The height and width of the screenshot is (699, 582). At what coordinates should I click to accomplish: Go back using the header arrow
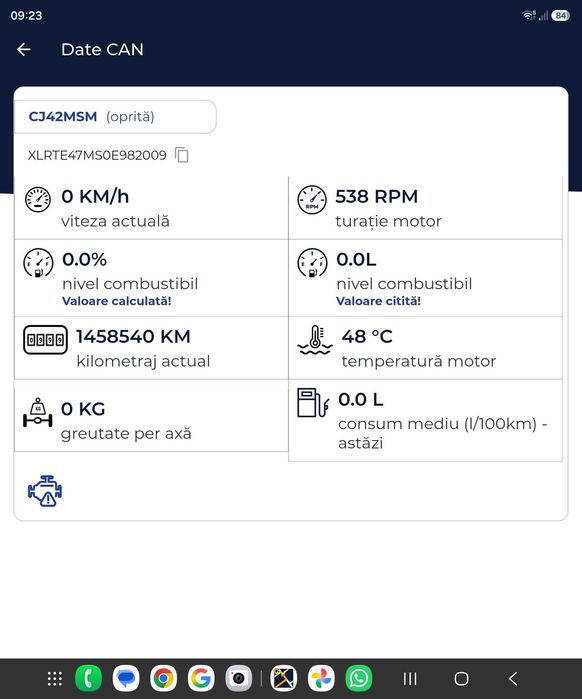point(24,49)
